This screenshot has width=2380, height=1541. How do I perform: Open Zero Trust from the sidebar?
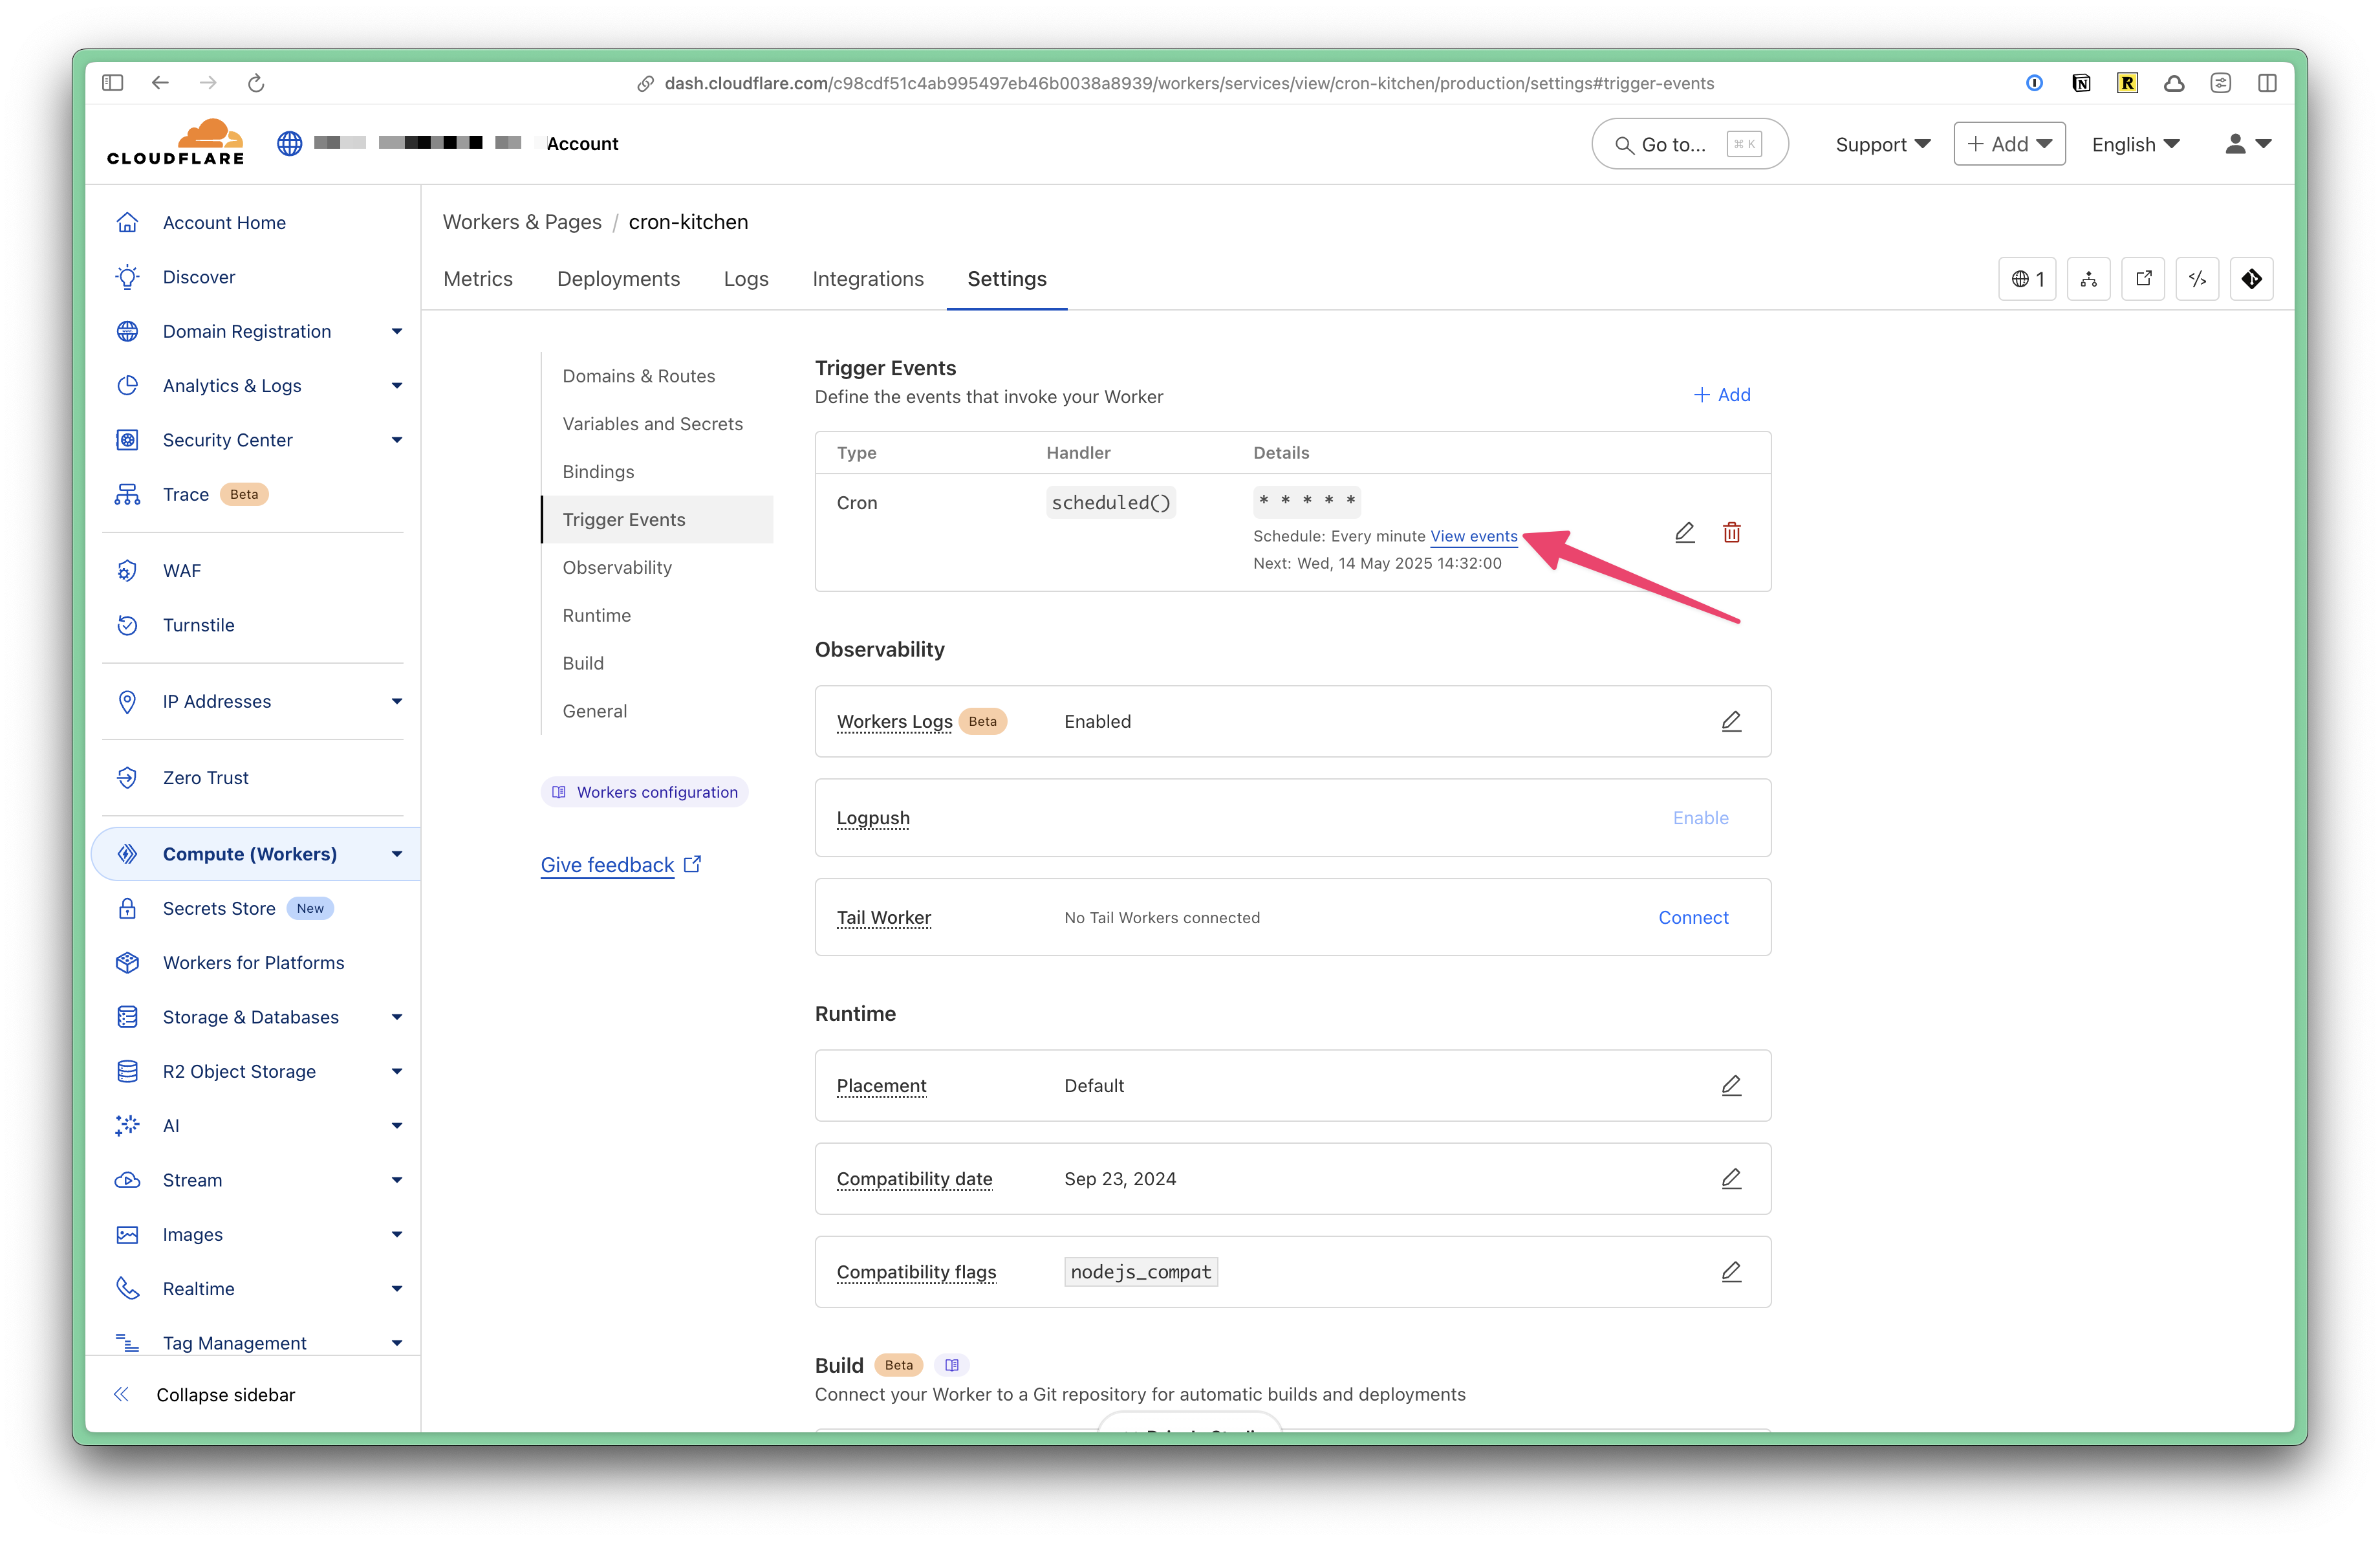click(205, 778)
